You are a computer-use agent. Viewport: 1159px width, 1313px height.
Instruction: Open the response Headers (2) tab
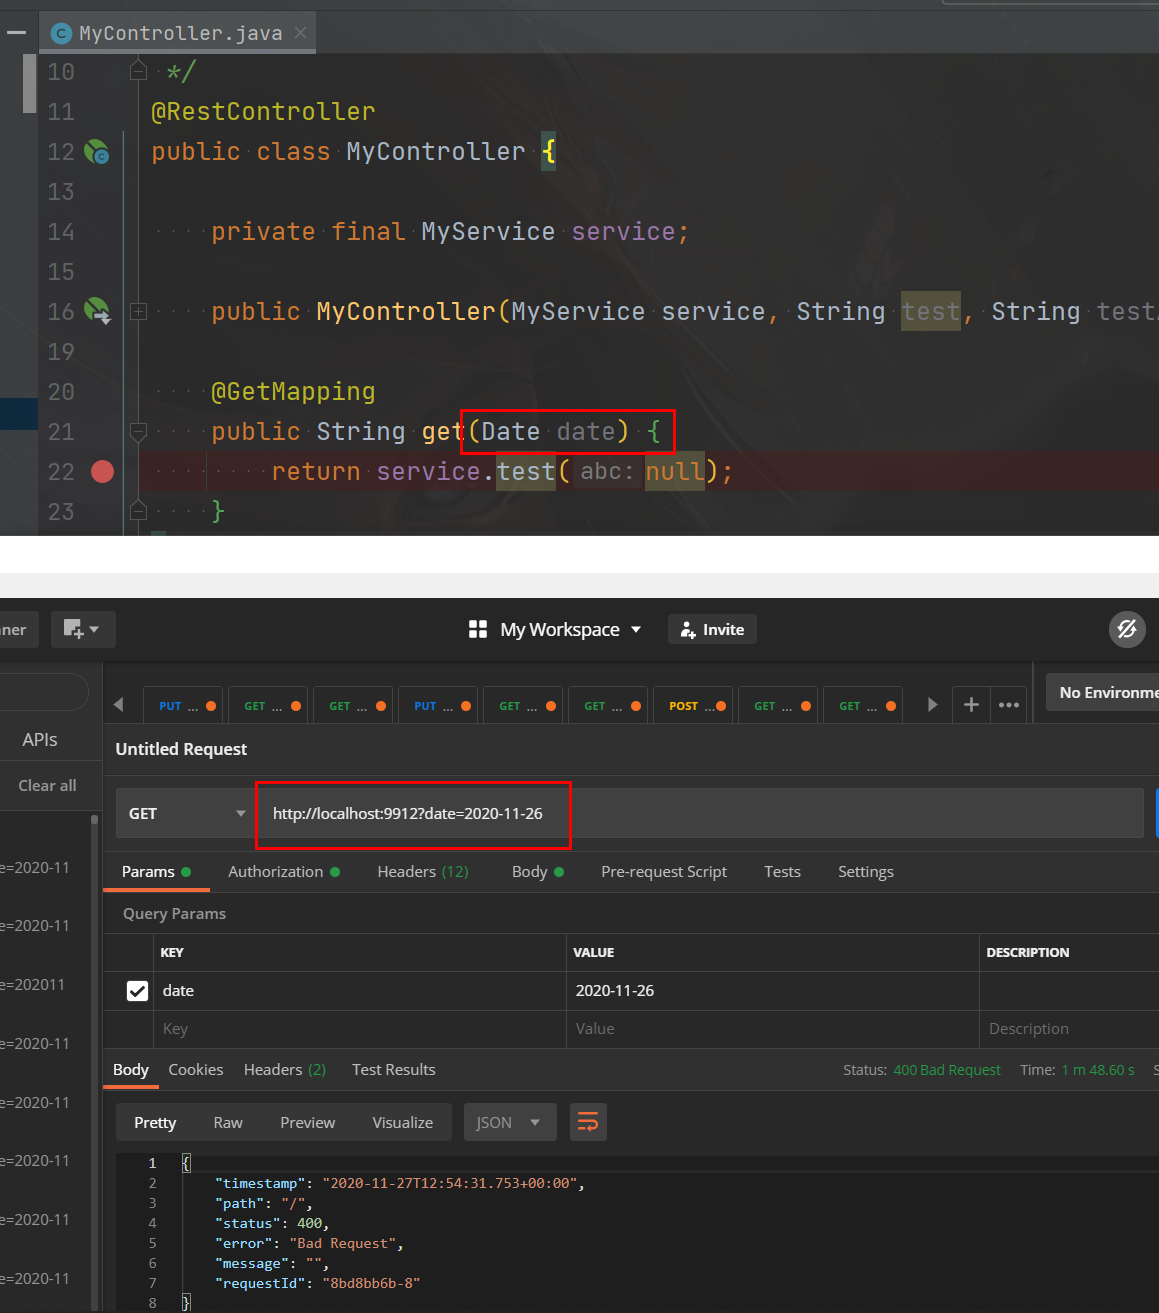[285, 1069]
